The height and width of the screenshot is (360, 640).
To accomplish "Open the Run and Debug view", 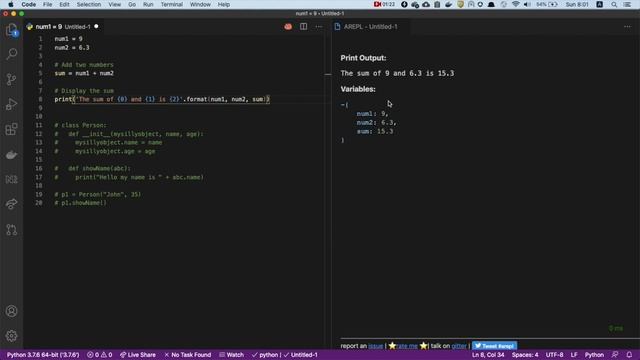I will (11, 104).
